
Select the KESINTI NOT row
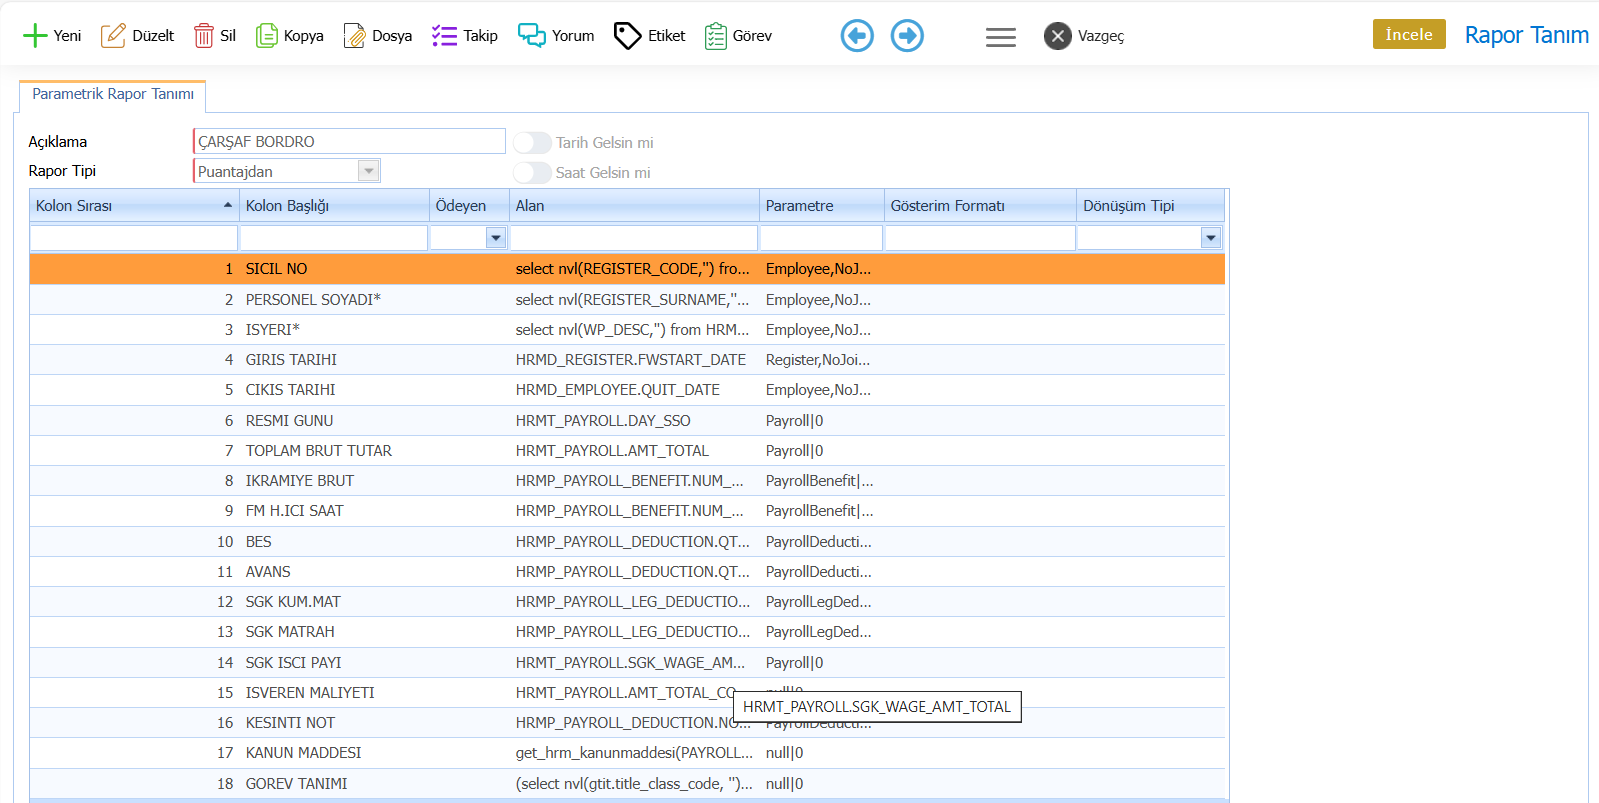click(627, 723)
